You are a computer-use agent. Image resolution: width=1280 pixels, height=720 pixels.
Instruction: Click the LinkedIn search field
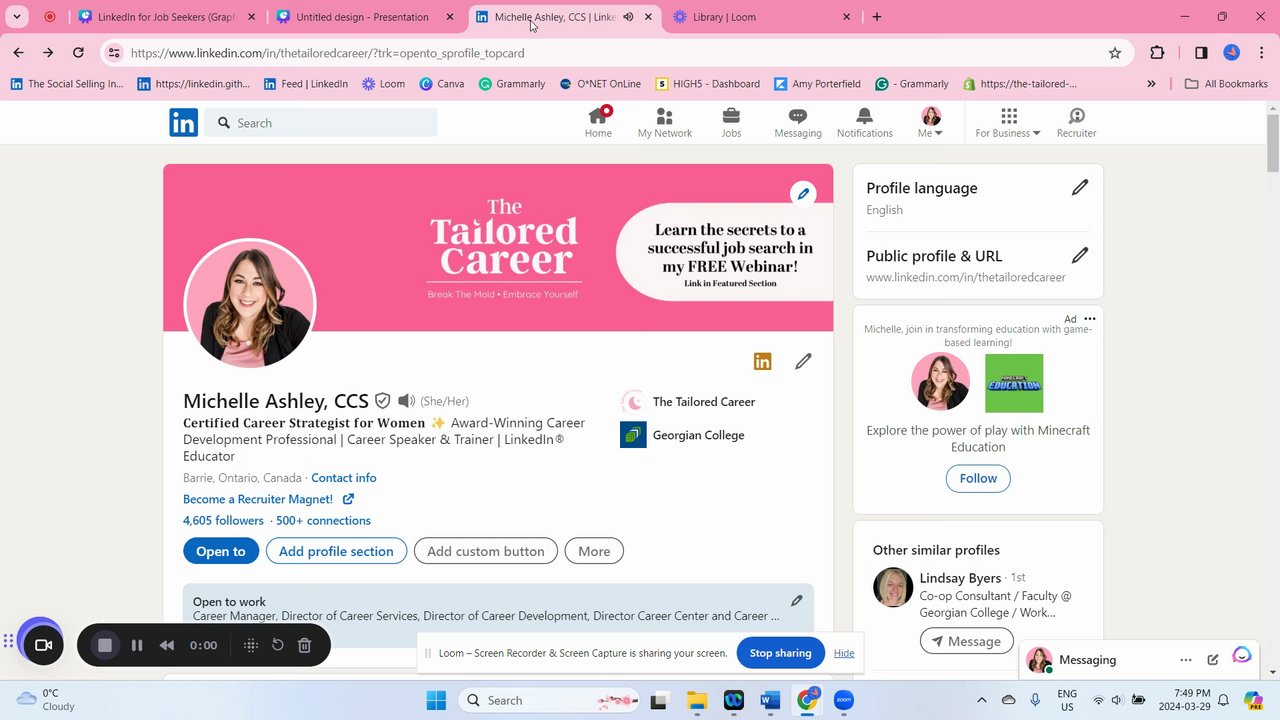tap(321, 122)
